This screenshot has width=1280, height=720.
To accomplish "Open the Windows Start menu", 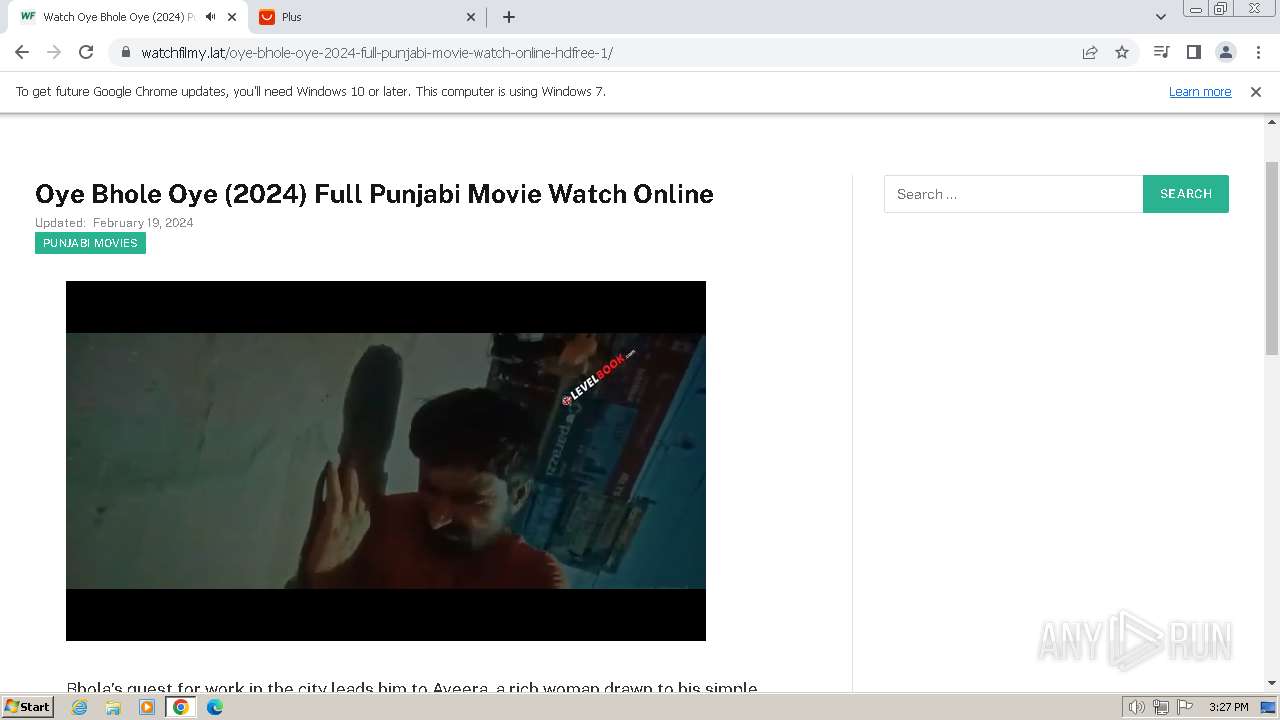I will (x=27, y=707).
